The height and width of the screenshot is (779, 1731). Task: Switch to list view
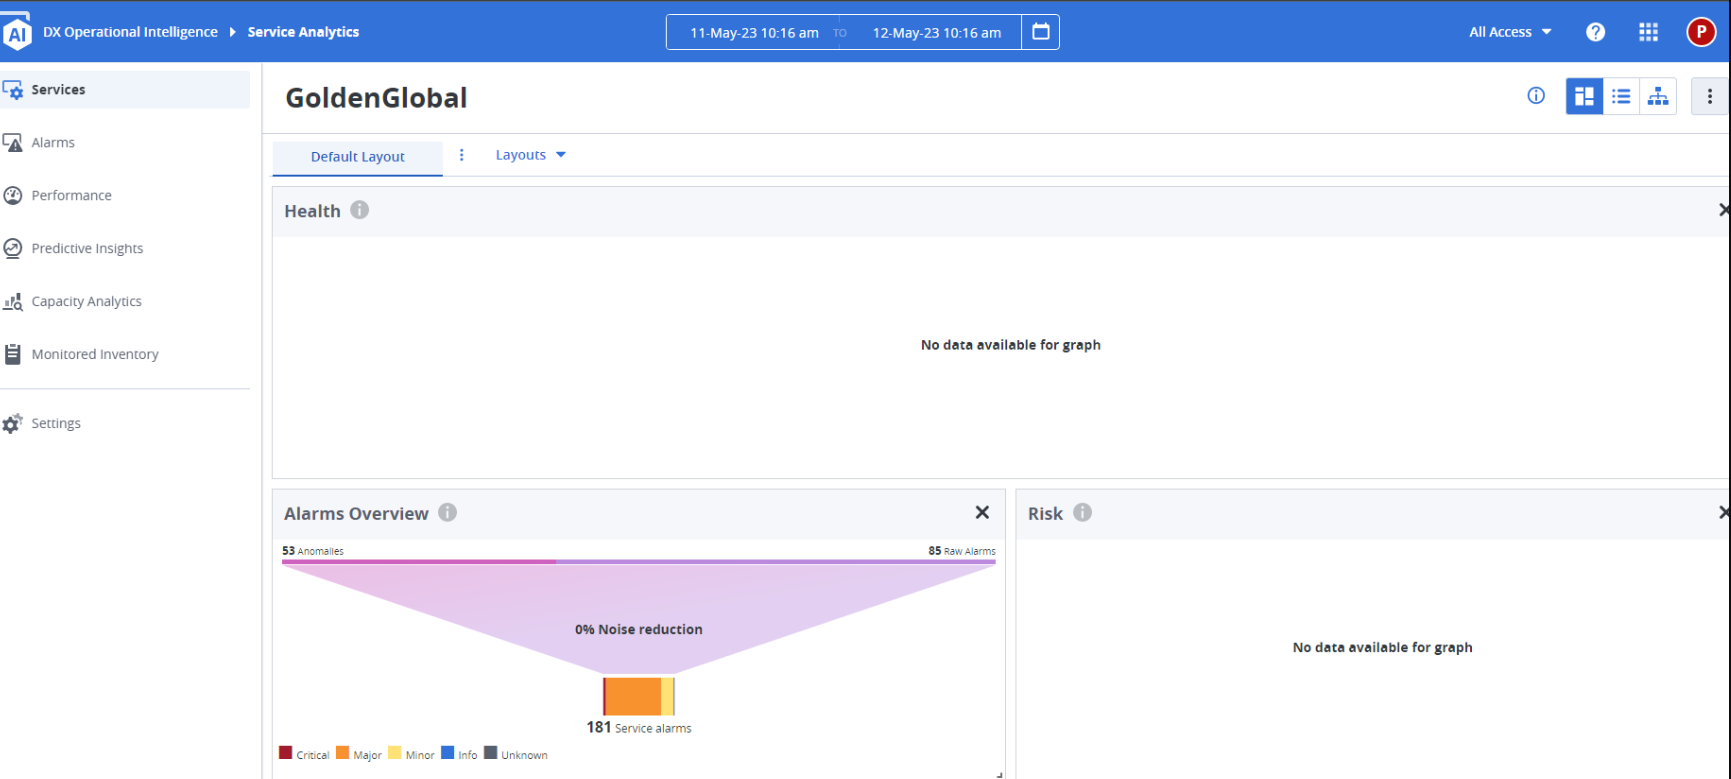tap(1621, 96)
